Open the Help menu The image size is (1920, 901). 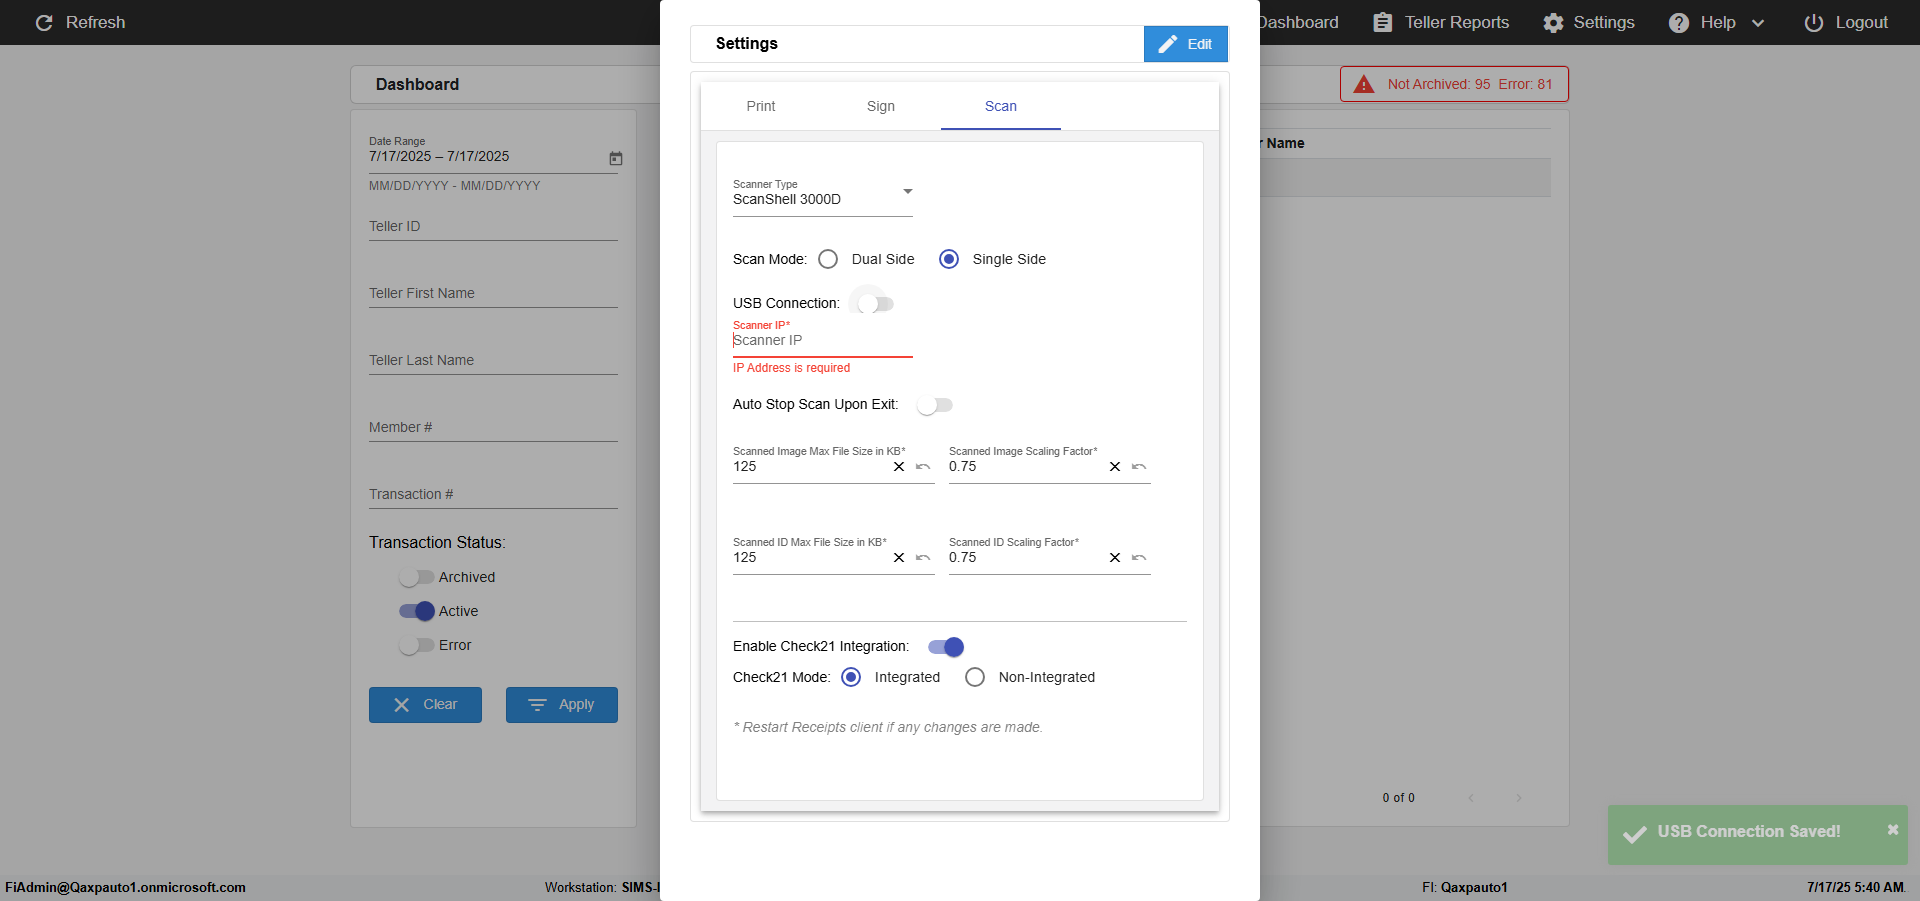pyautogui.click(x=1717, y=22)
